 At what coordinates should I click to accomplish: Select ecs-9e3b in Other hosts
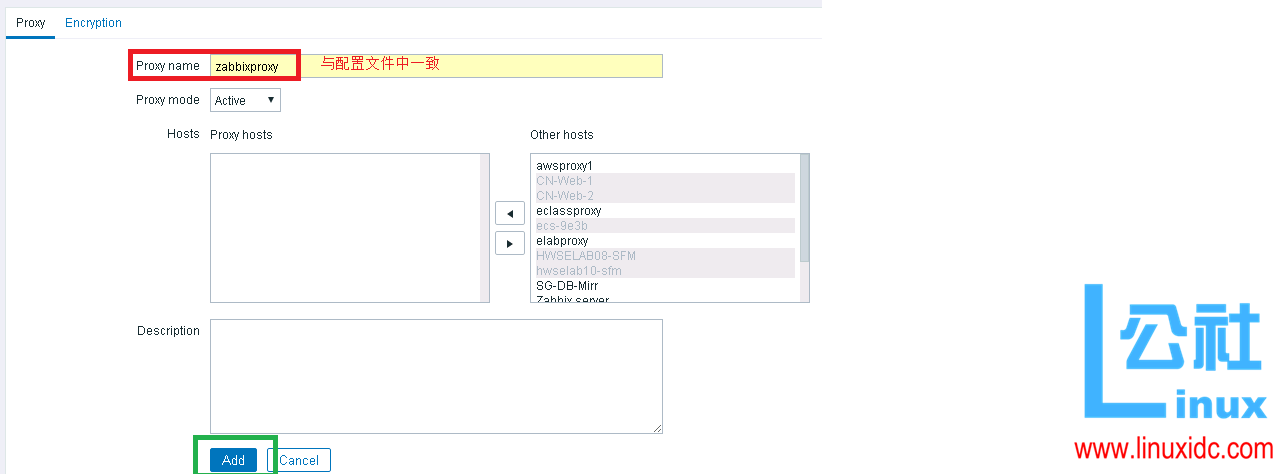pos(665,226)
